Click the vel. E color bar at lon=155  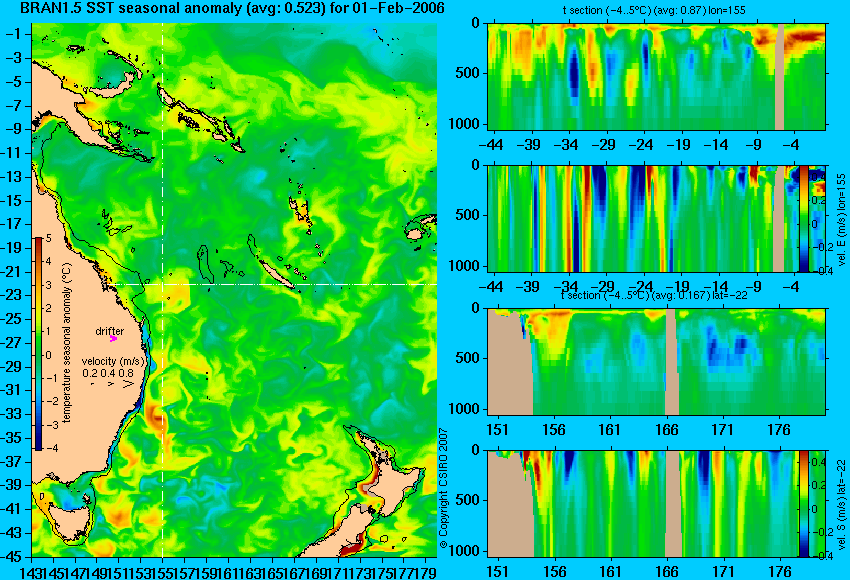point(804,218)
